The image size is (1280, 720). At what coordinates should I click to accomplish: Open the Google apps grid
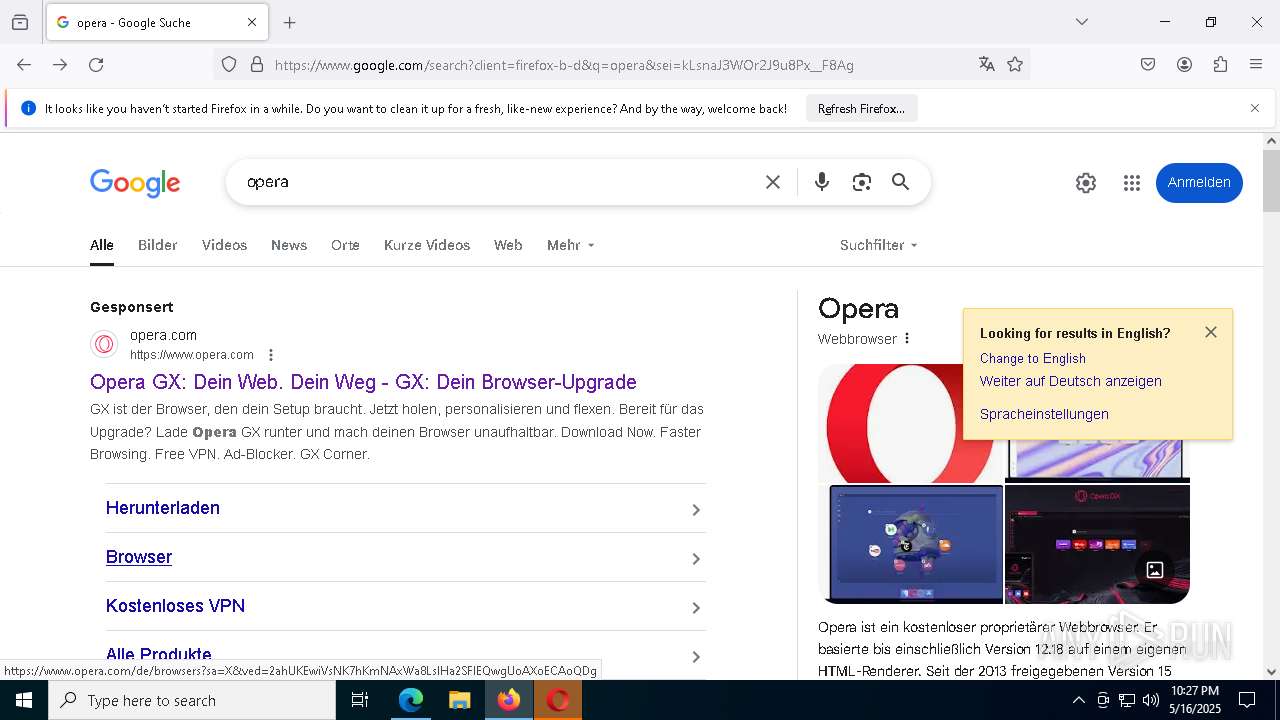click(1132, 183)
